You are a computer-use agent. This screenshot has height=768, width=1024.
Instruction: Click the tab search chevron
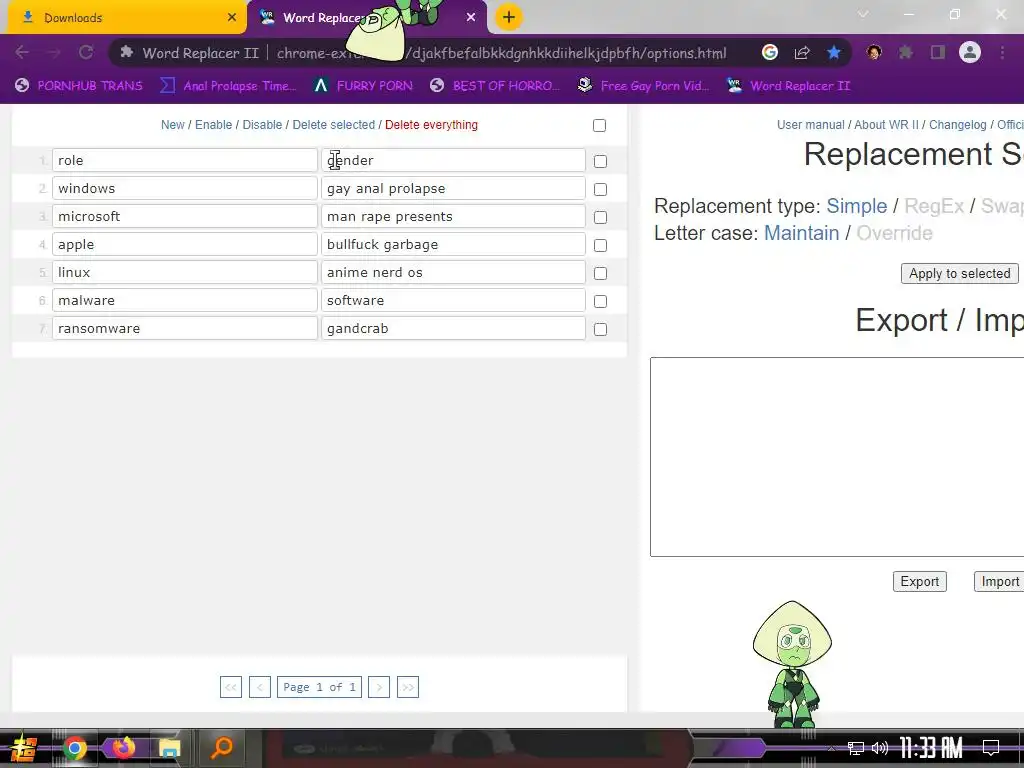tap(863, 14)
